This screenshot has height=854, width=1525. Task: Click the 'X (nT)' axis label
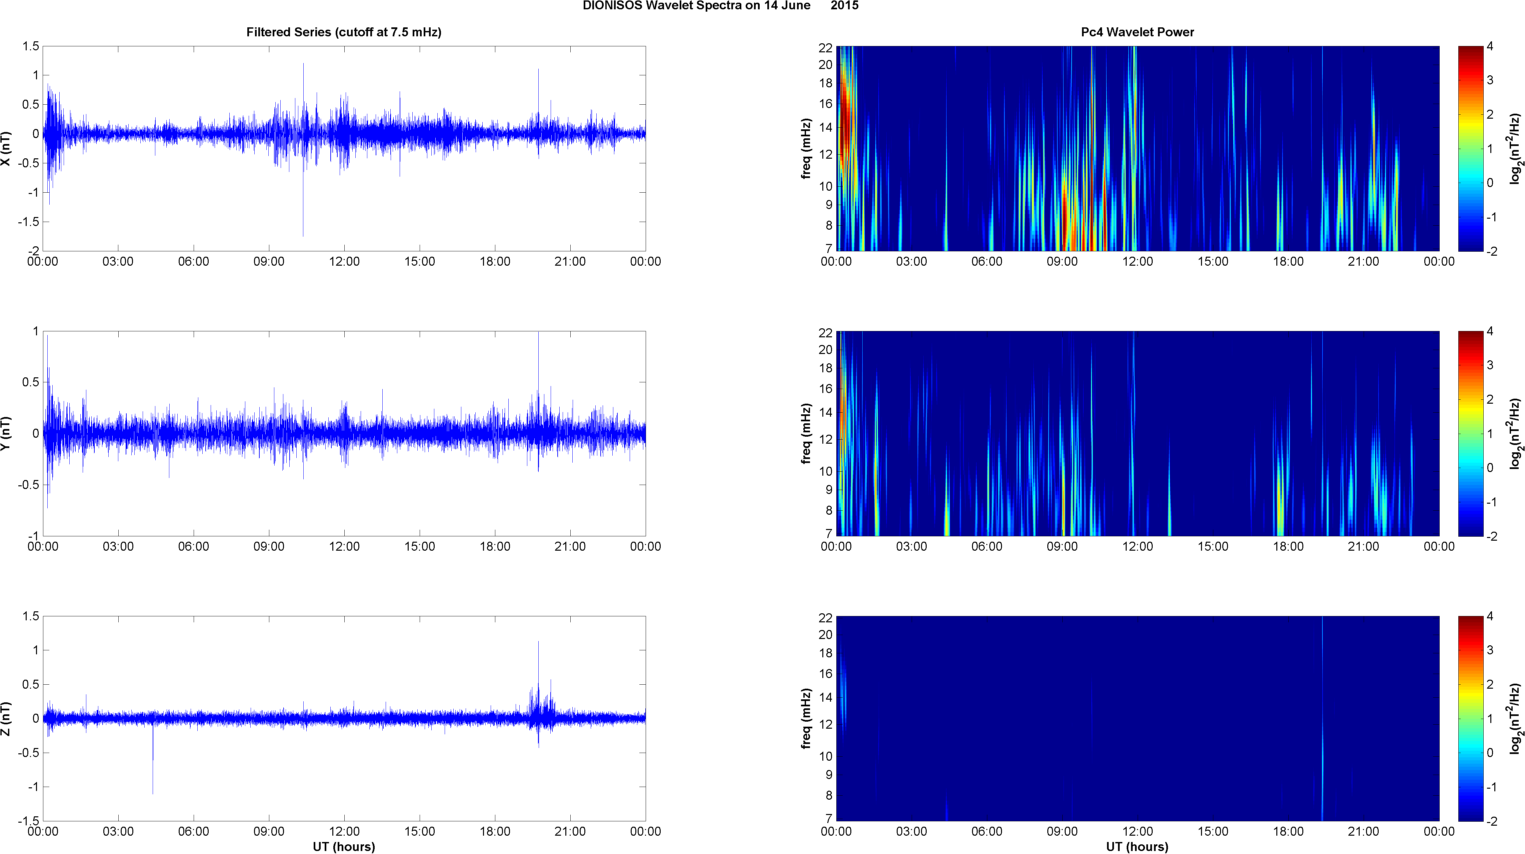coord(7,148)
